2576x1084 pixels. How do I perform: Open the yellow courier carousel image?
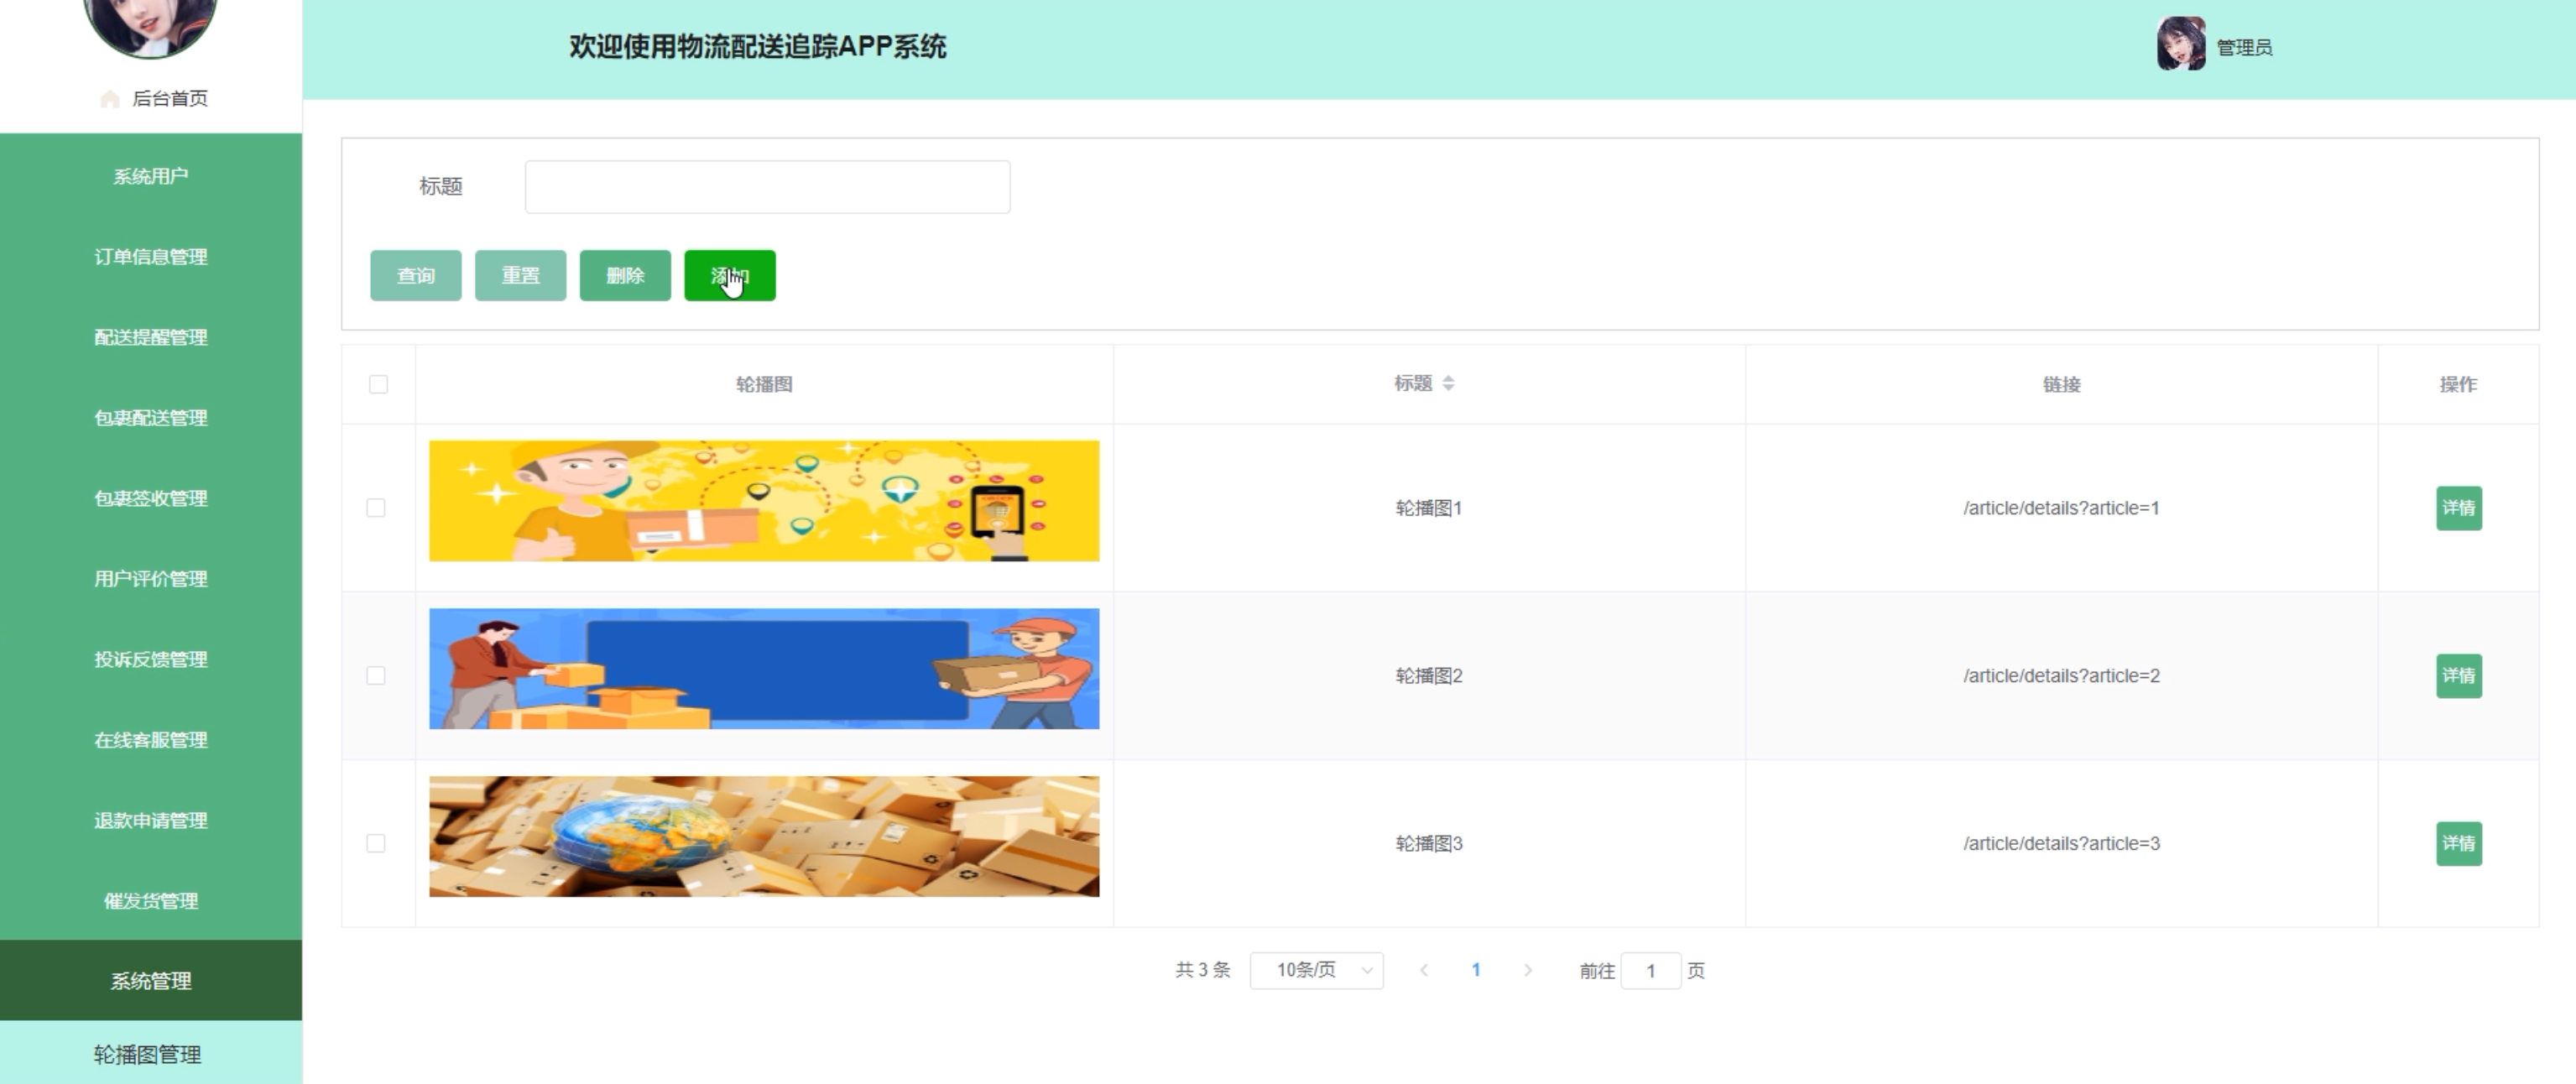(764, 501)
